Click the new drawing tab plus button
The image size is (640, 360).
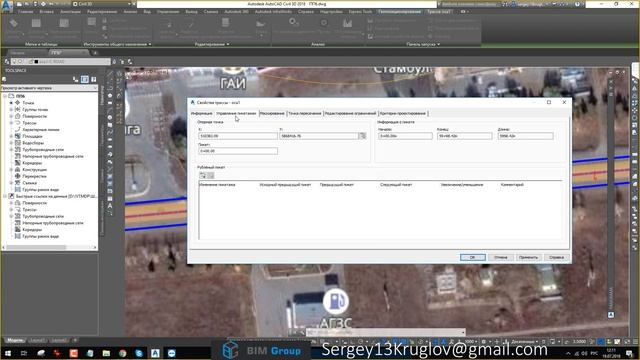95,53
